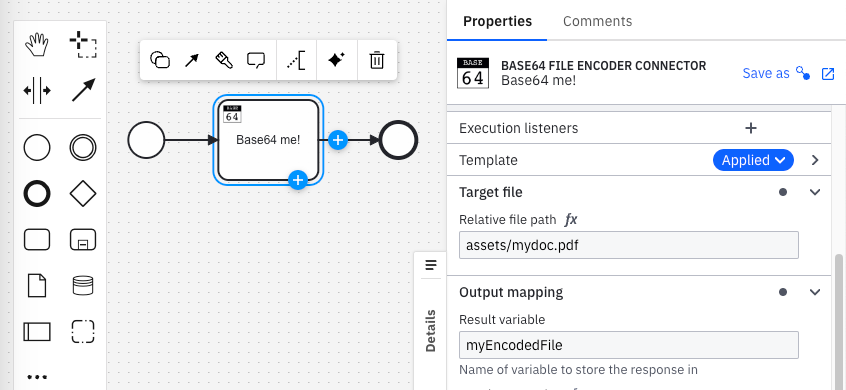Click the AI sparkle icon in context pad
This screenshot has height=390, width=846.
pos(337,60)
